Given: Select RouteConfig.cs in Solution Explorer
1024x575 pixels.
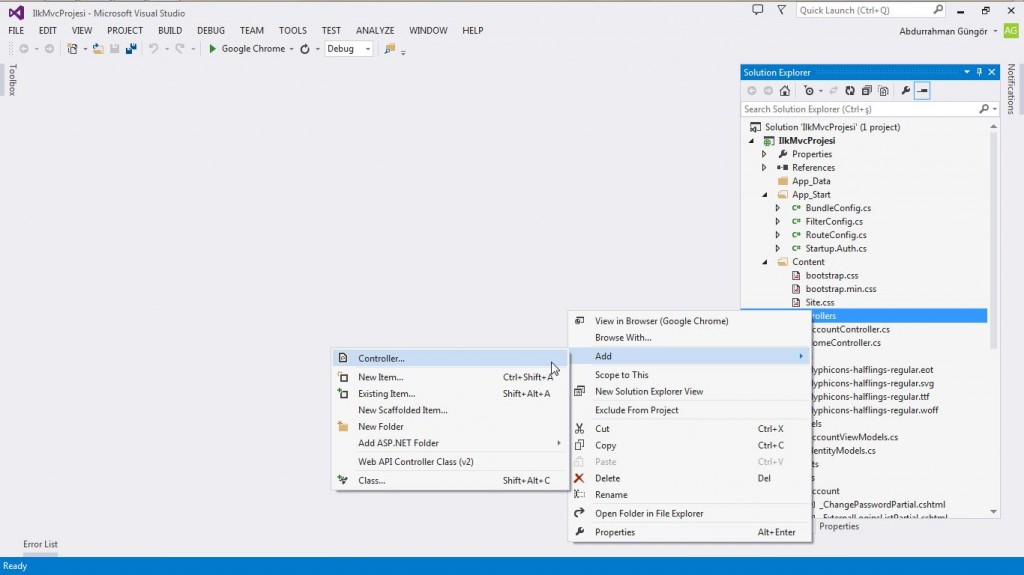Looking at the screenshot, I should (x=835, y=235).
